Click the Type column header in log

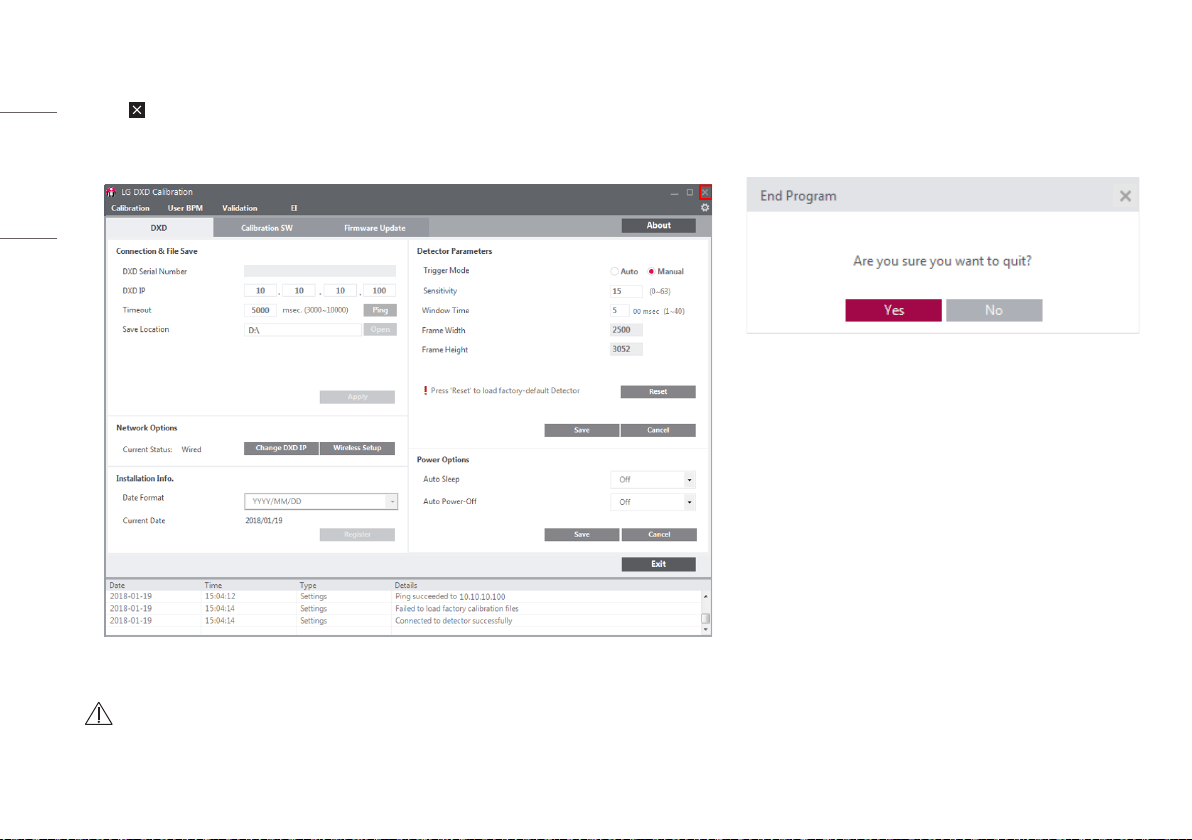click(x=308, y=585)
